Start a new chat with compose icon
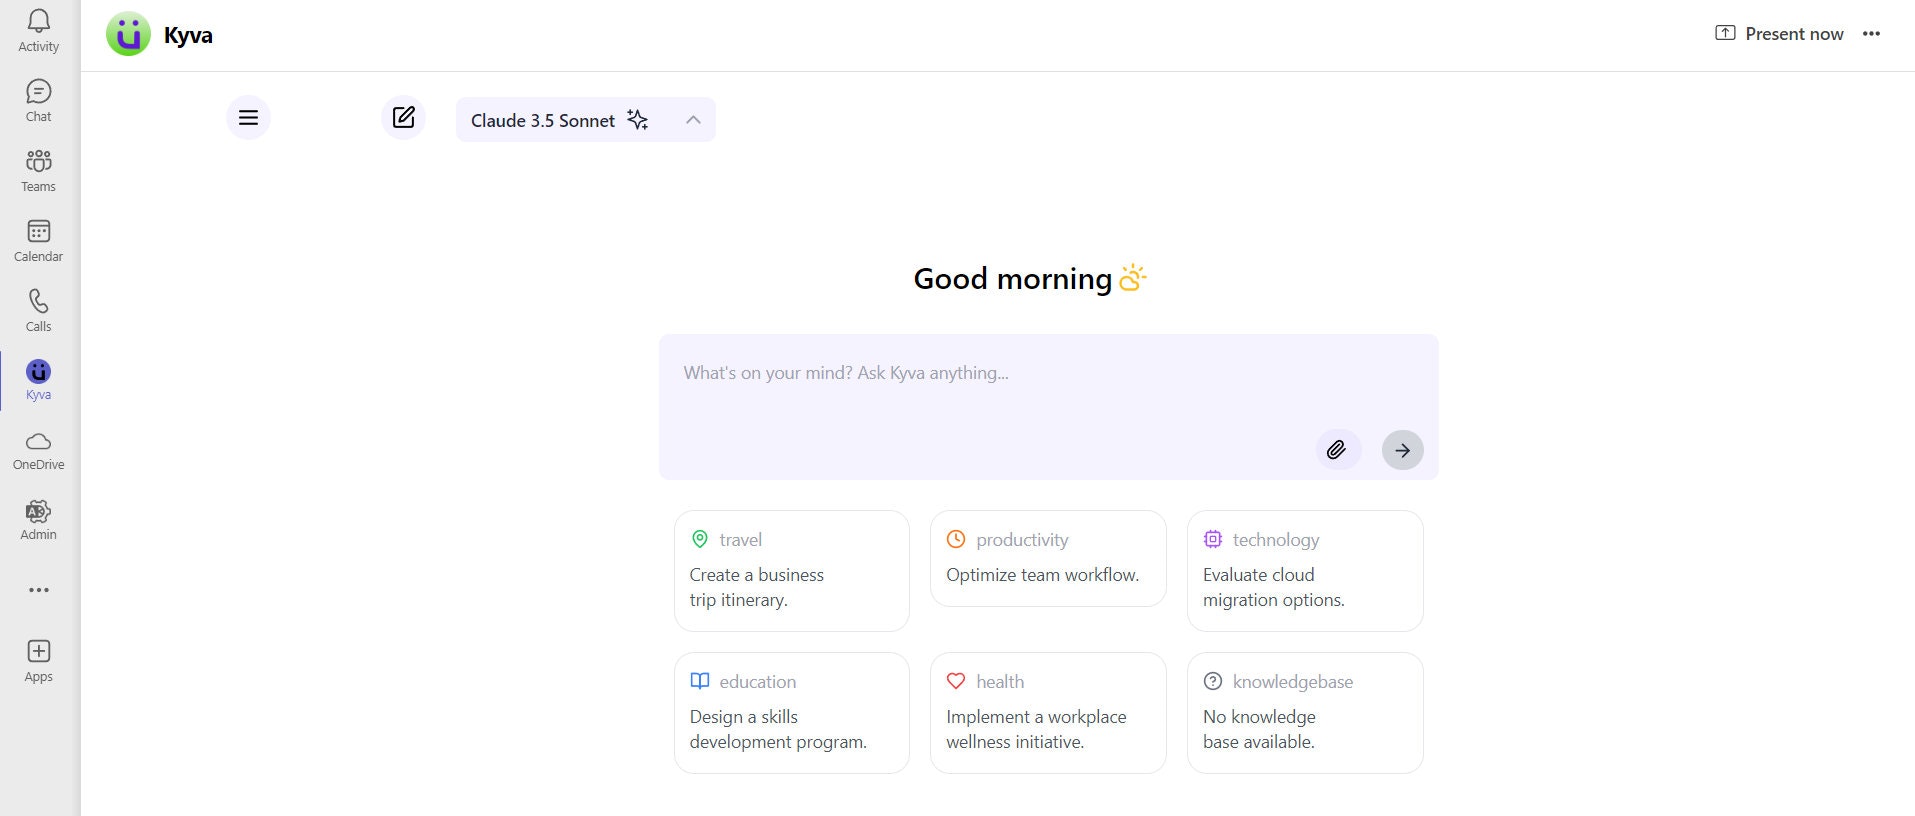Screen dimensions: 1915x816 [403, 118]
